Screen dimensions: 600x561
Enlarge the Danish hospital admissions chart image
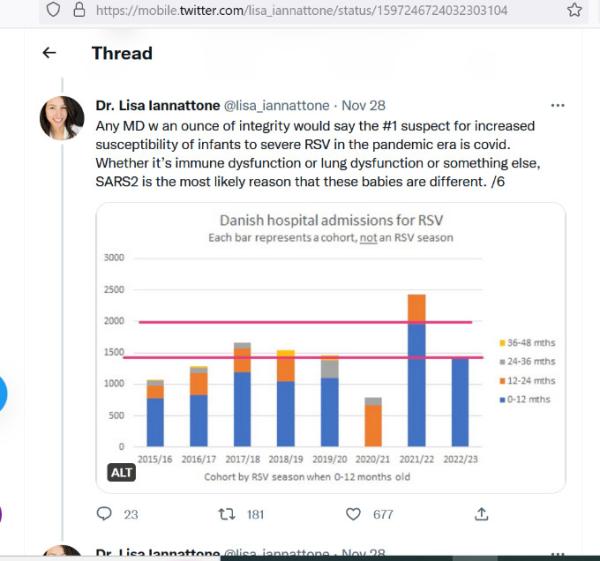331,347
